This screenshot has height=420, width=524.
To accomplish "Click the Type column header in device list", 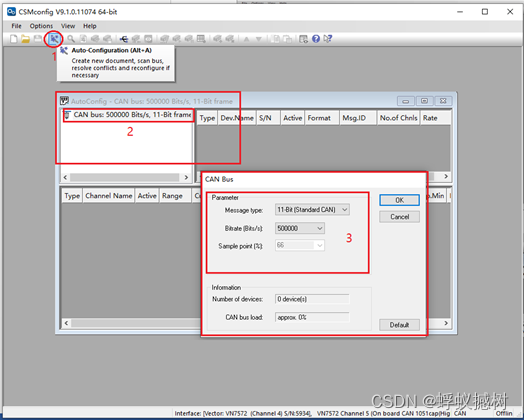I will tap(207, 118).
